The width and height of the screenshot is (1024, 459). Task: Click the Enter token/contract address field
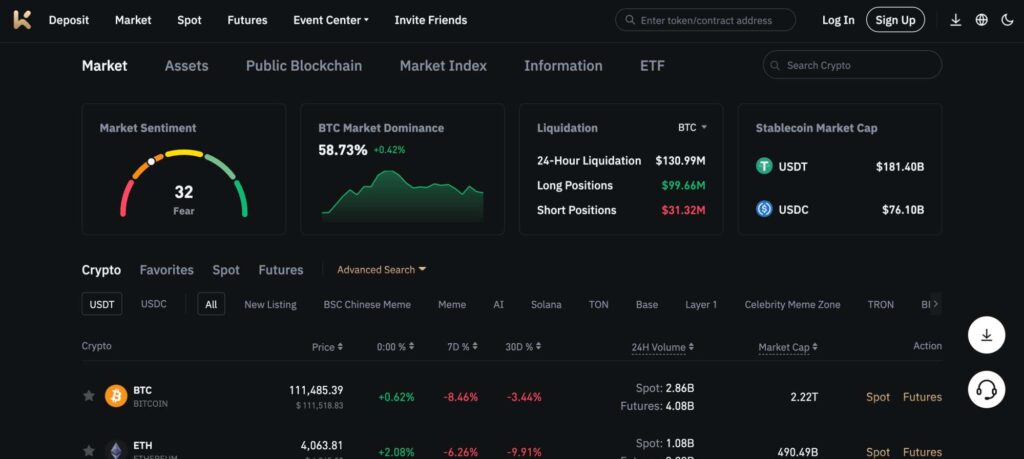[x=705, y=20]
